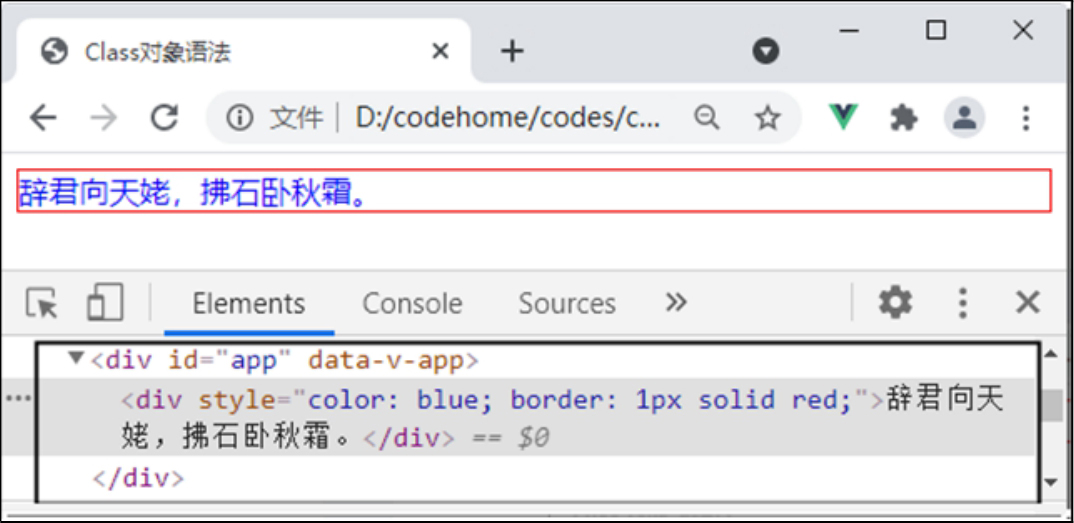Open the zoom magnifier icon in address bar

[707, 118]
